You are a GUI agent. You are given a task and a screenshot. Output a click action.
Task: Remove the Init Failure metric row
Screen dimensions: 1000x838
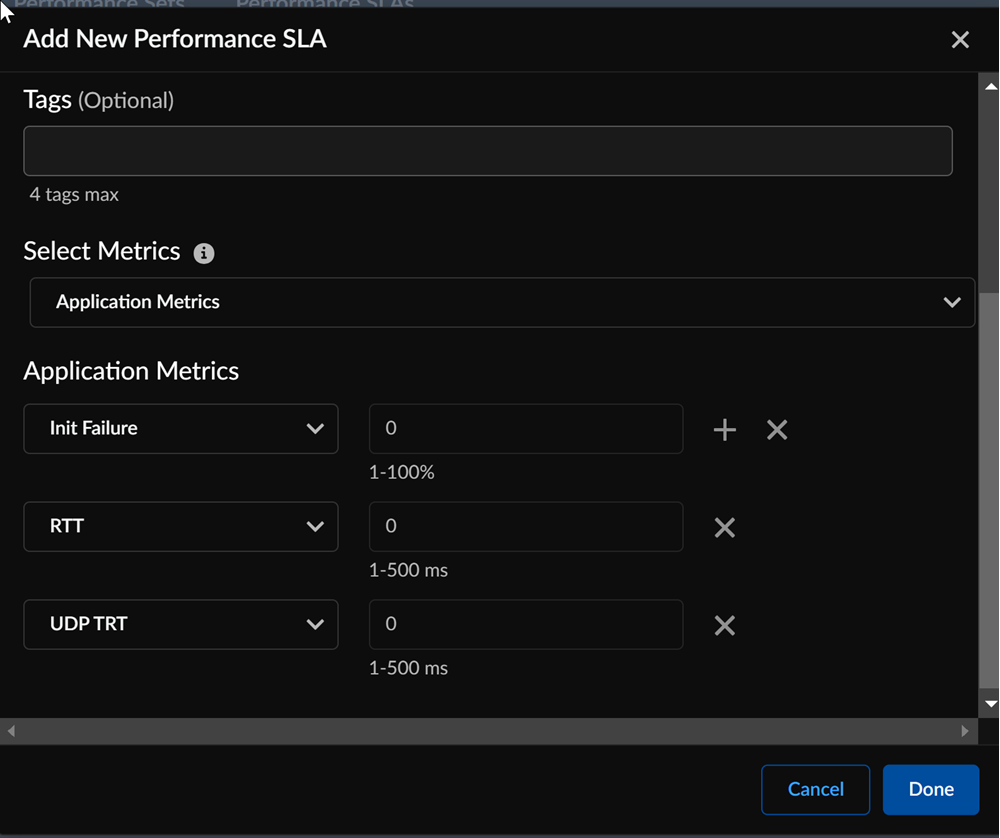point(777,430)
